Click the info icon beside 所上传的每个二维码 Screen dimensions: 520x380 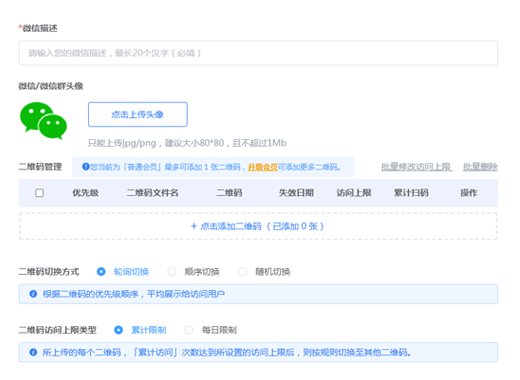pos(33,352)
